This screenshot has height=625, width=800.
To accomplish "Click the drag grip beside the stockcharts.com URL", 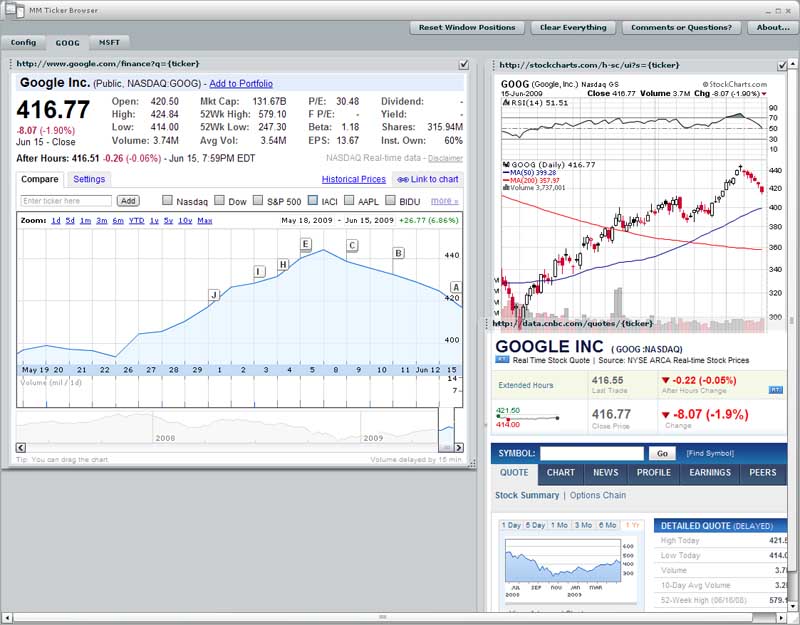I will [x=494, y=65].
